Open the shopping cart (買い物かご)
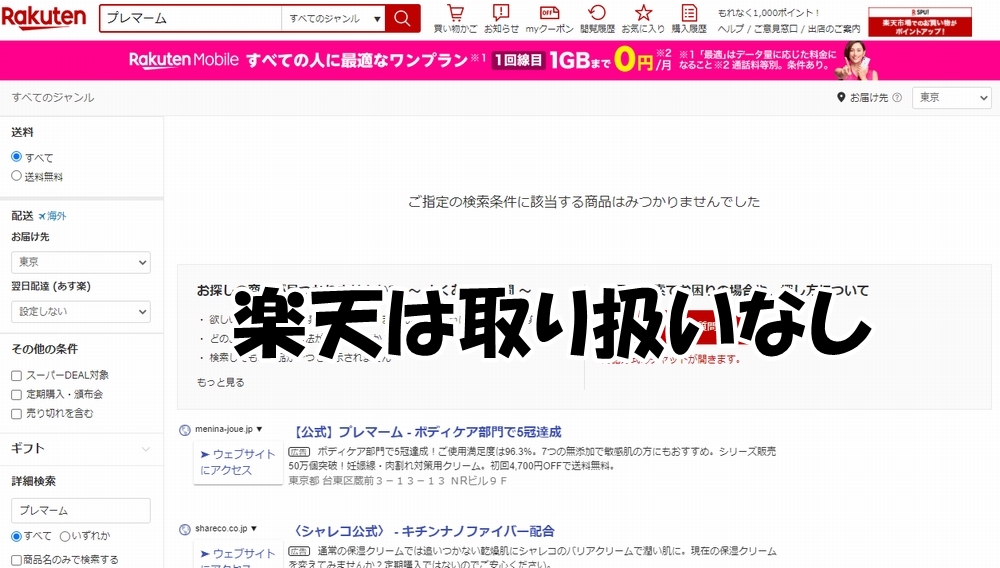Viewport: 1000px width, 568px height. coord(455,19)
